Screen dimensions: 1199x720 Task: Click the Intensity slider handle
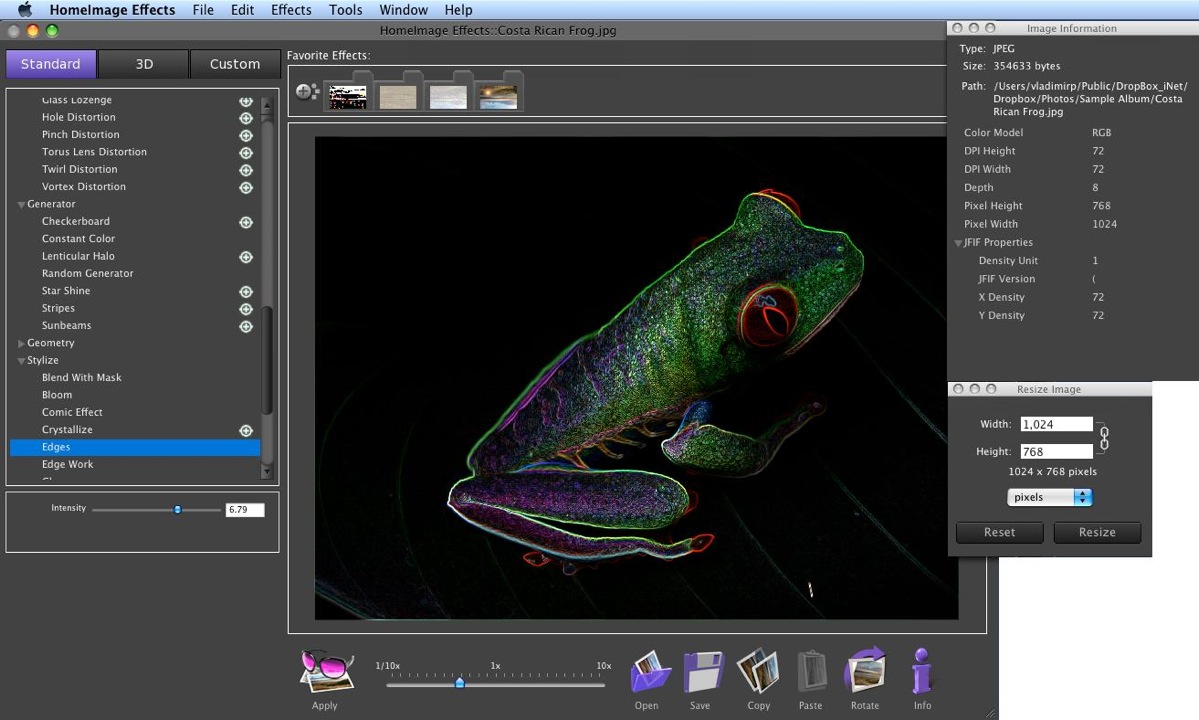coord(177,510)
